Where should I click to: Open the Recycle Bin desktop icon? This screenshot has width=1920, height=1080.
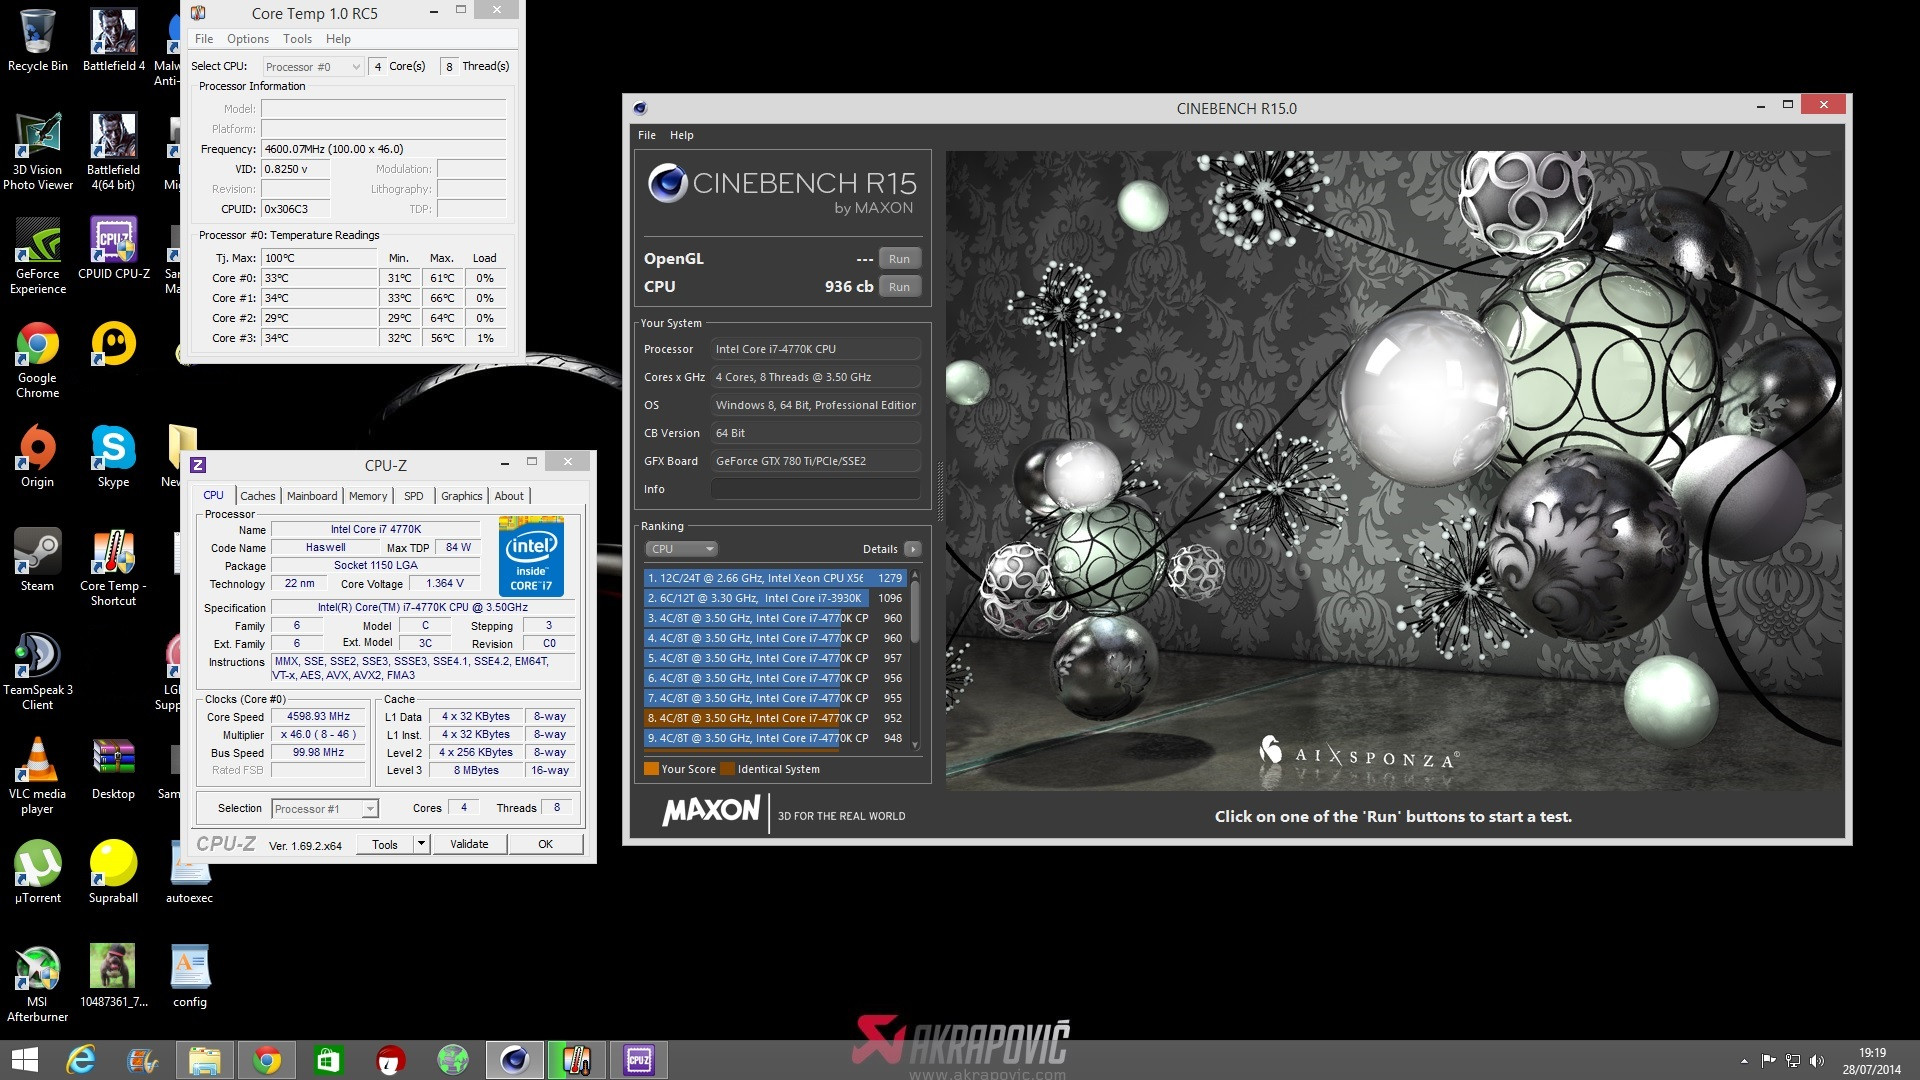pyautogui.click(x=37, y=40)
